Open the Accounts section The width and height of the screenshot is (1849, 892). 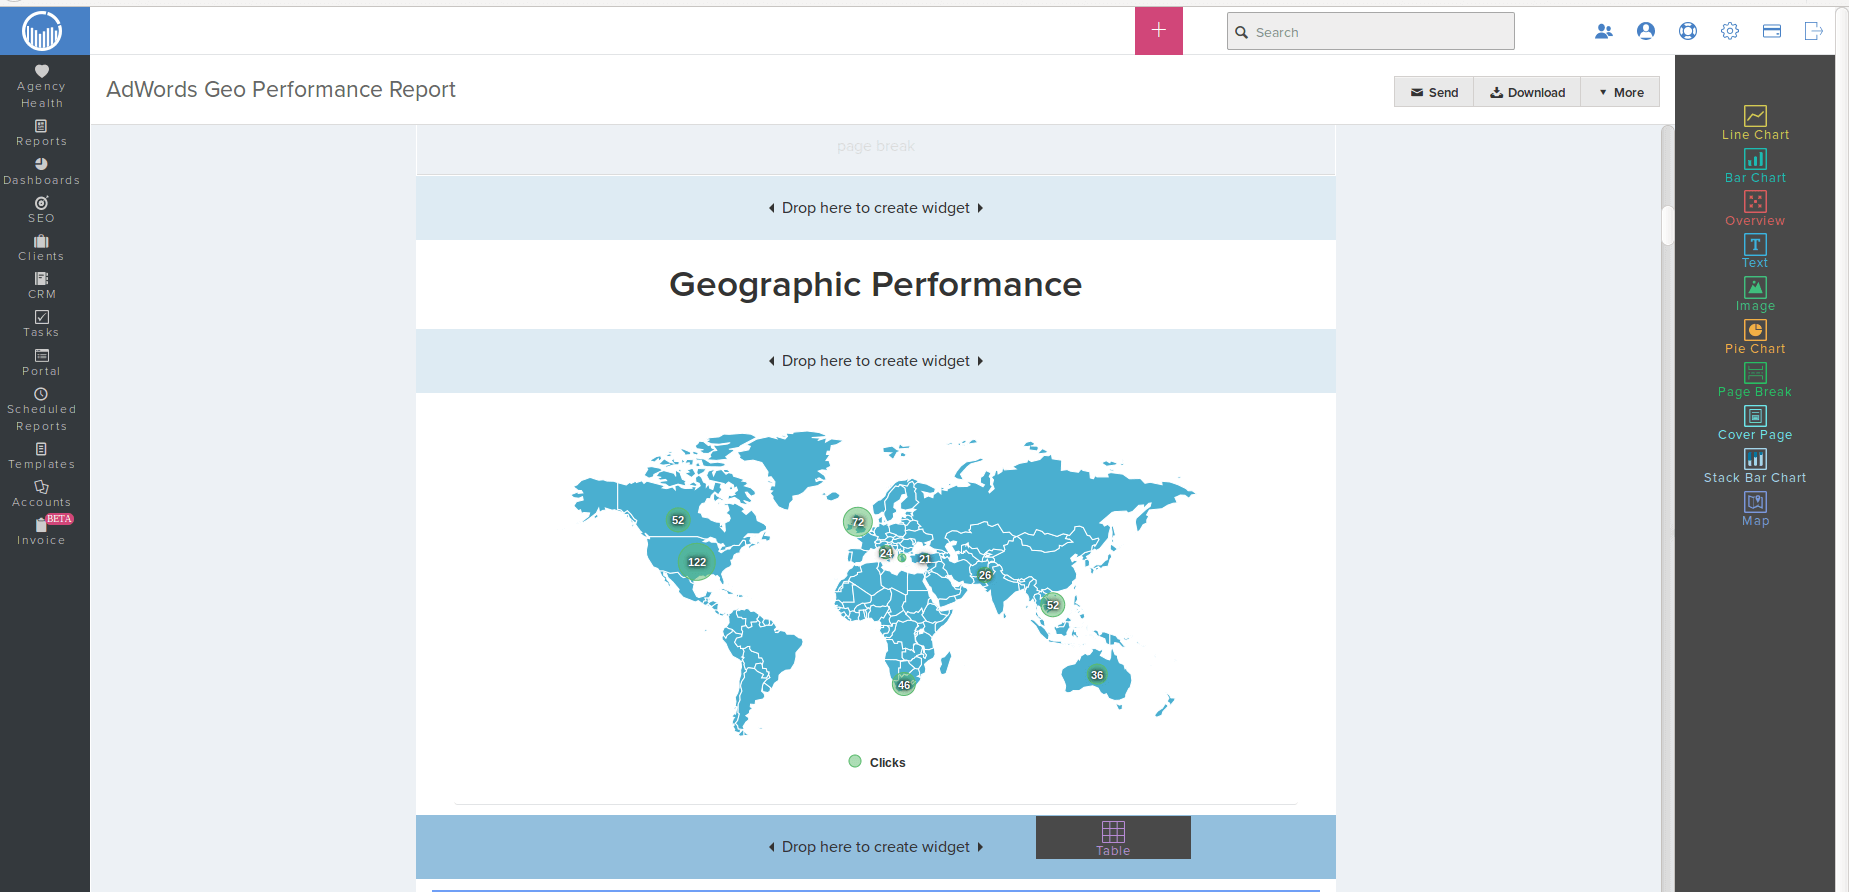pyautogui.click(x=42, y=494)
